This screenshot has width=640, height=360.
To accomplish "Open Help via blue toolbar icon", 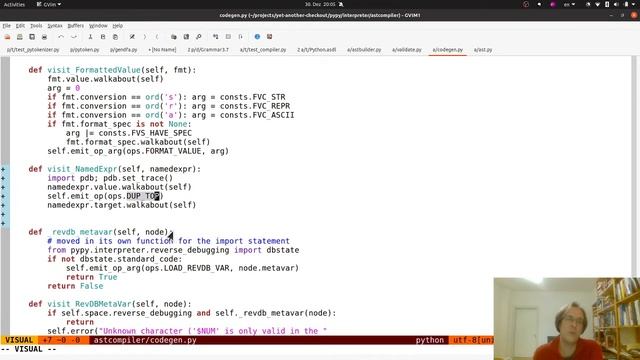I will coord(257,37).
